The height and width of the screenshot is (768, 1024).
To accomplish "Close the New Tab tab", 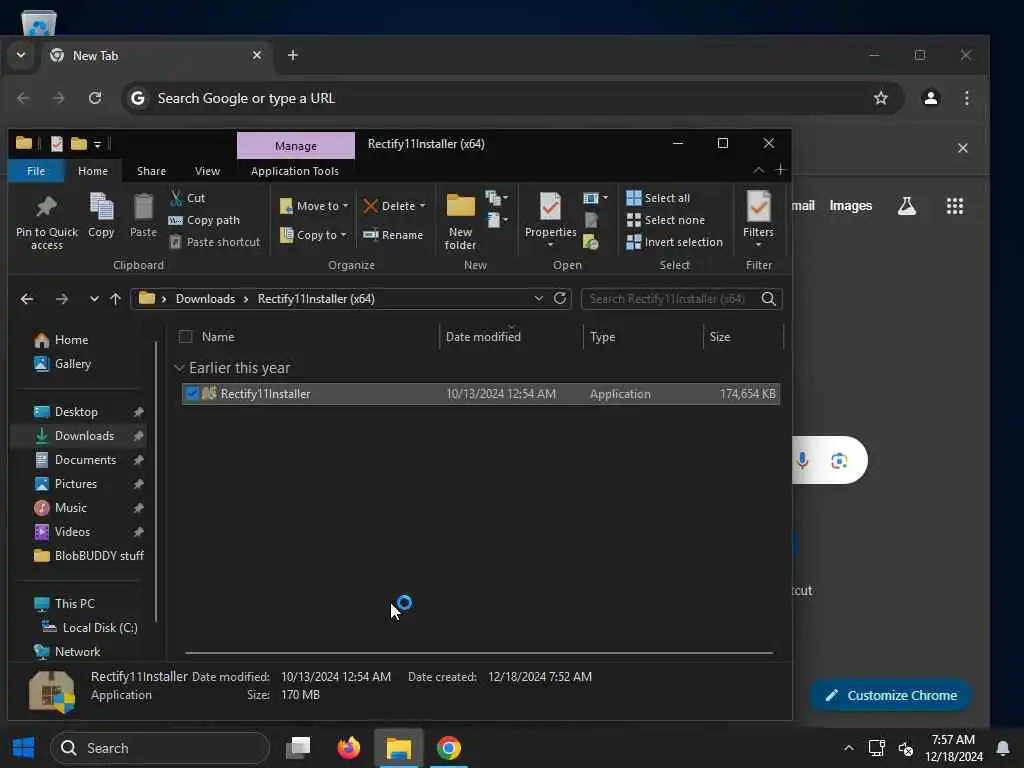I will pos(257,56).
